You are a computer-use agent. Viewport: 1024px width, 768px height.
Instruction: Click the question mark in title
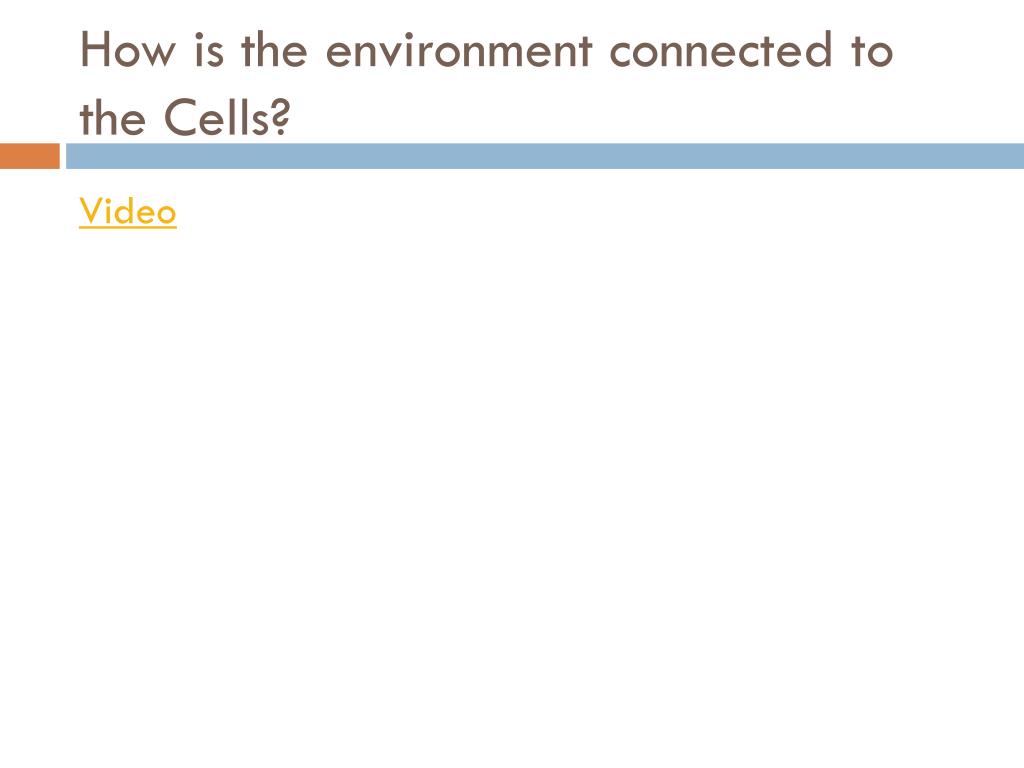pyautogui.click(x=280, y=118)
